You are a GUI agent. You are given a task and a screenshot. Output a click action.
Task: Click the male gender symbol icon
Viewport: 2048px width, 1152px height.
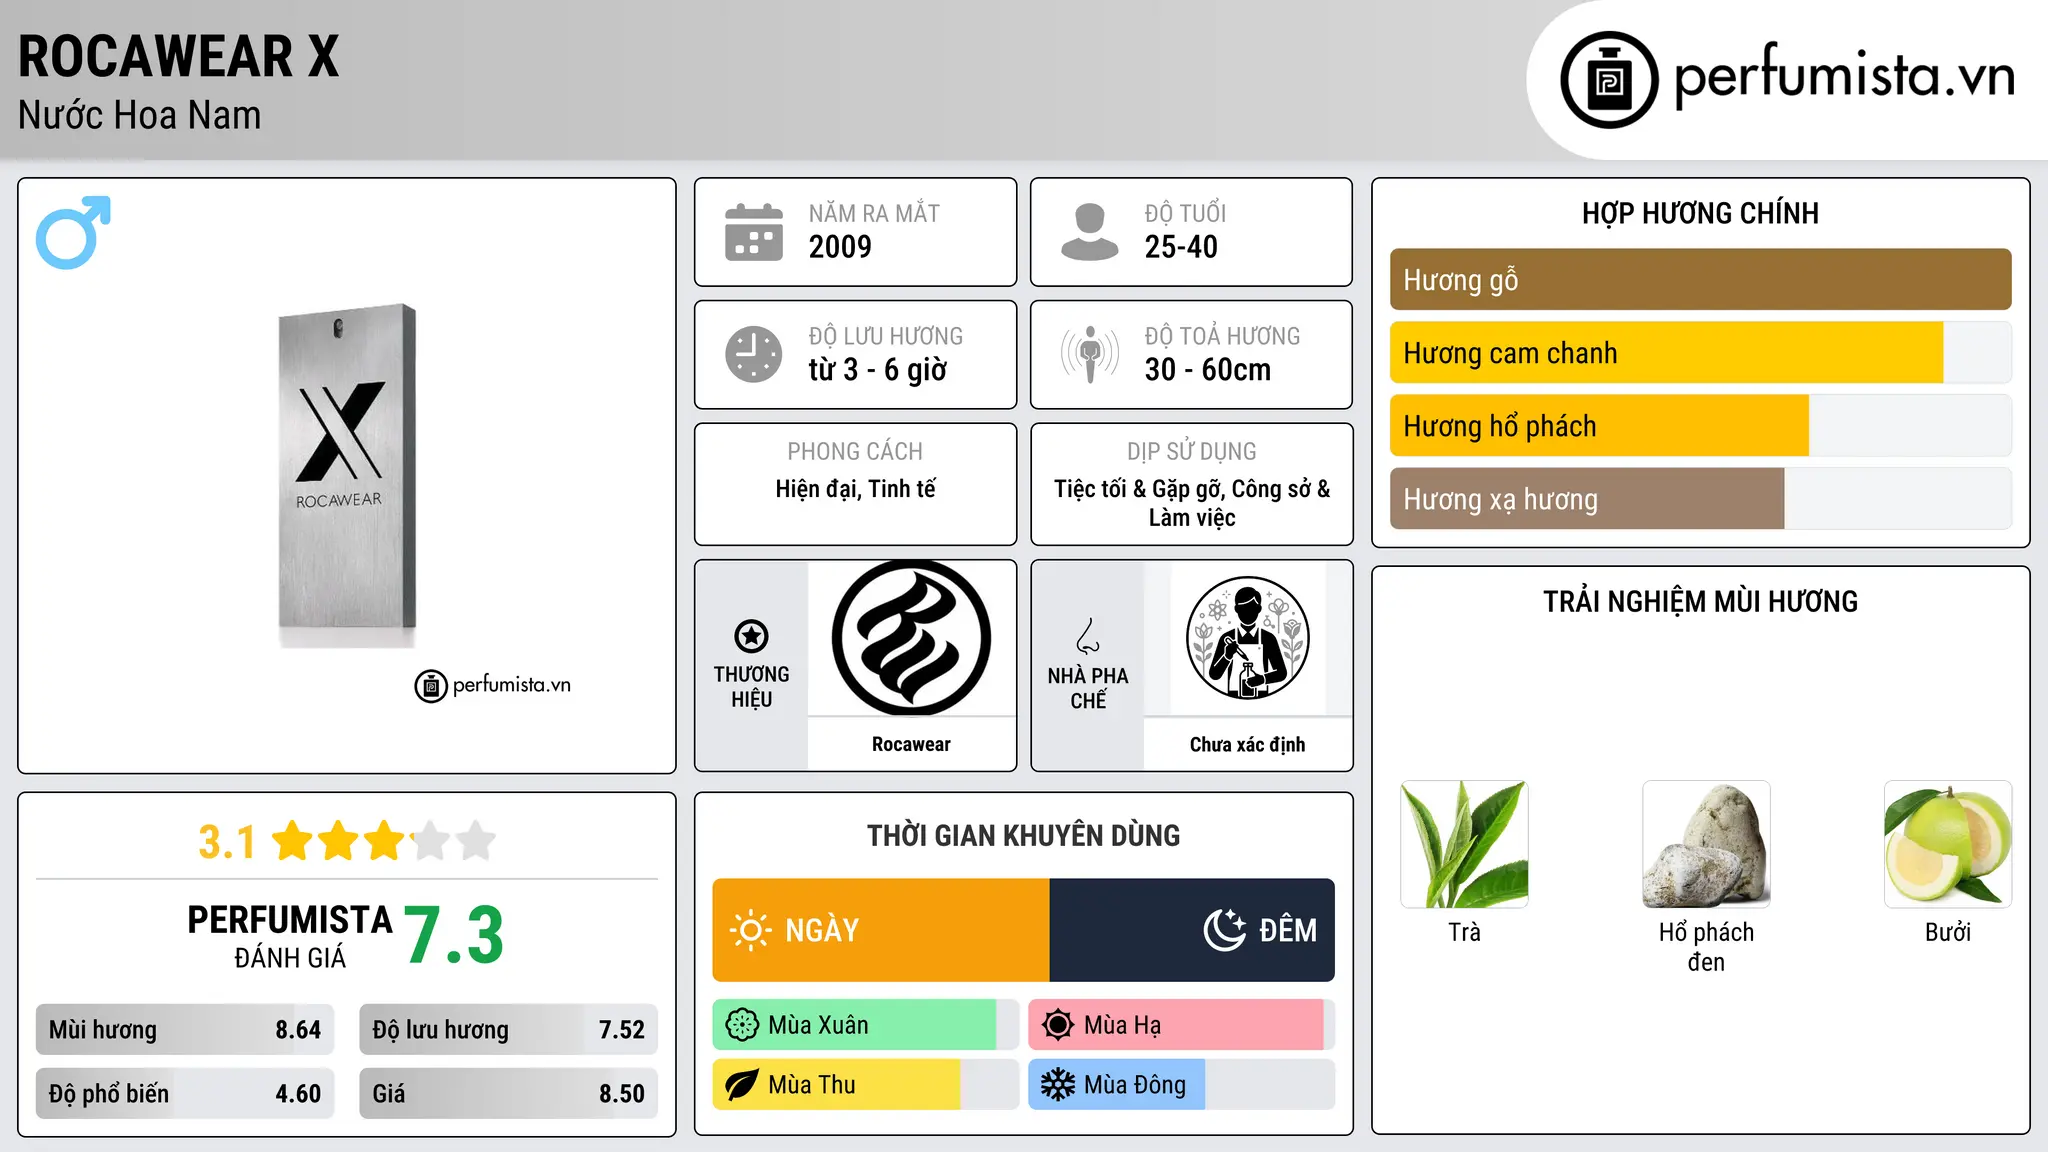73,232
